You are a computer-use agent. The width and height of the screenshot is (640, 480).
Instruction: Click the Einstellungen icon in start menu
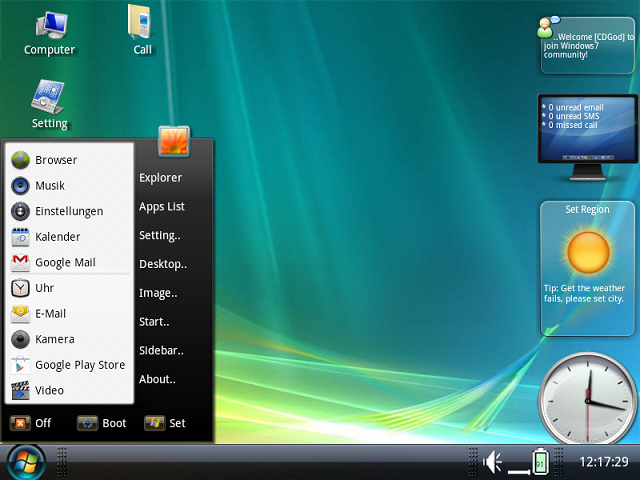[20, 211]
